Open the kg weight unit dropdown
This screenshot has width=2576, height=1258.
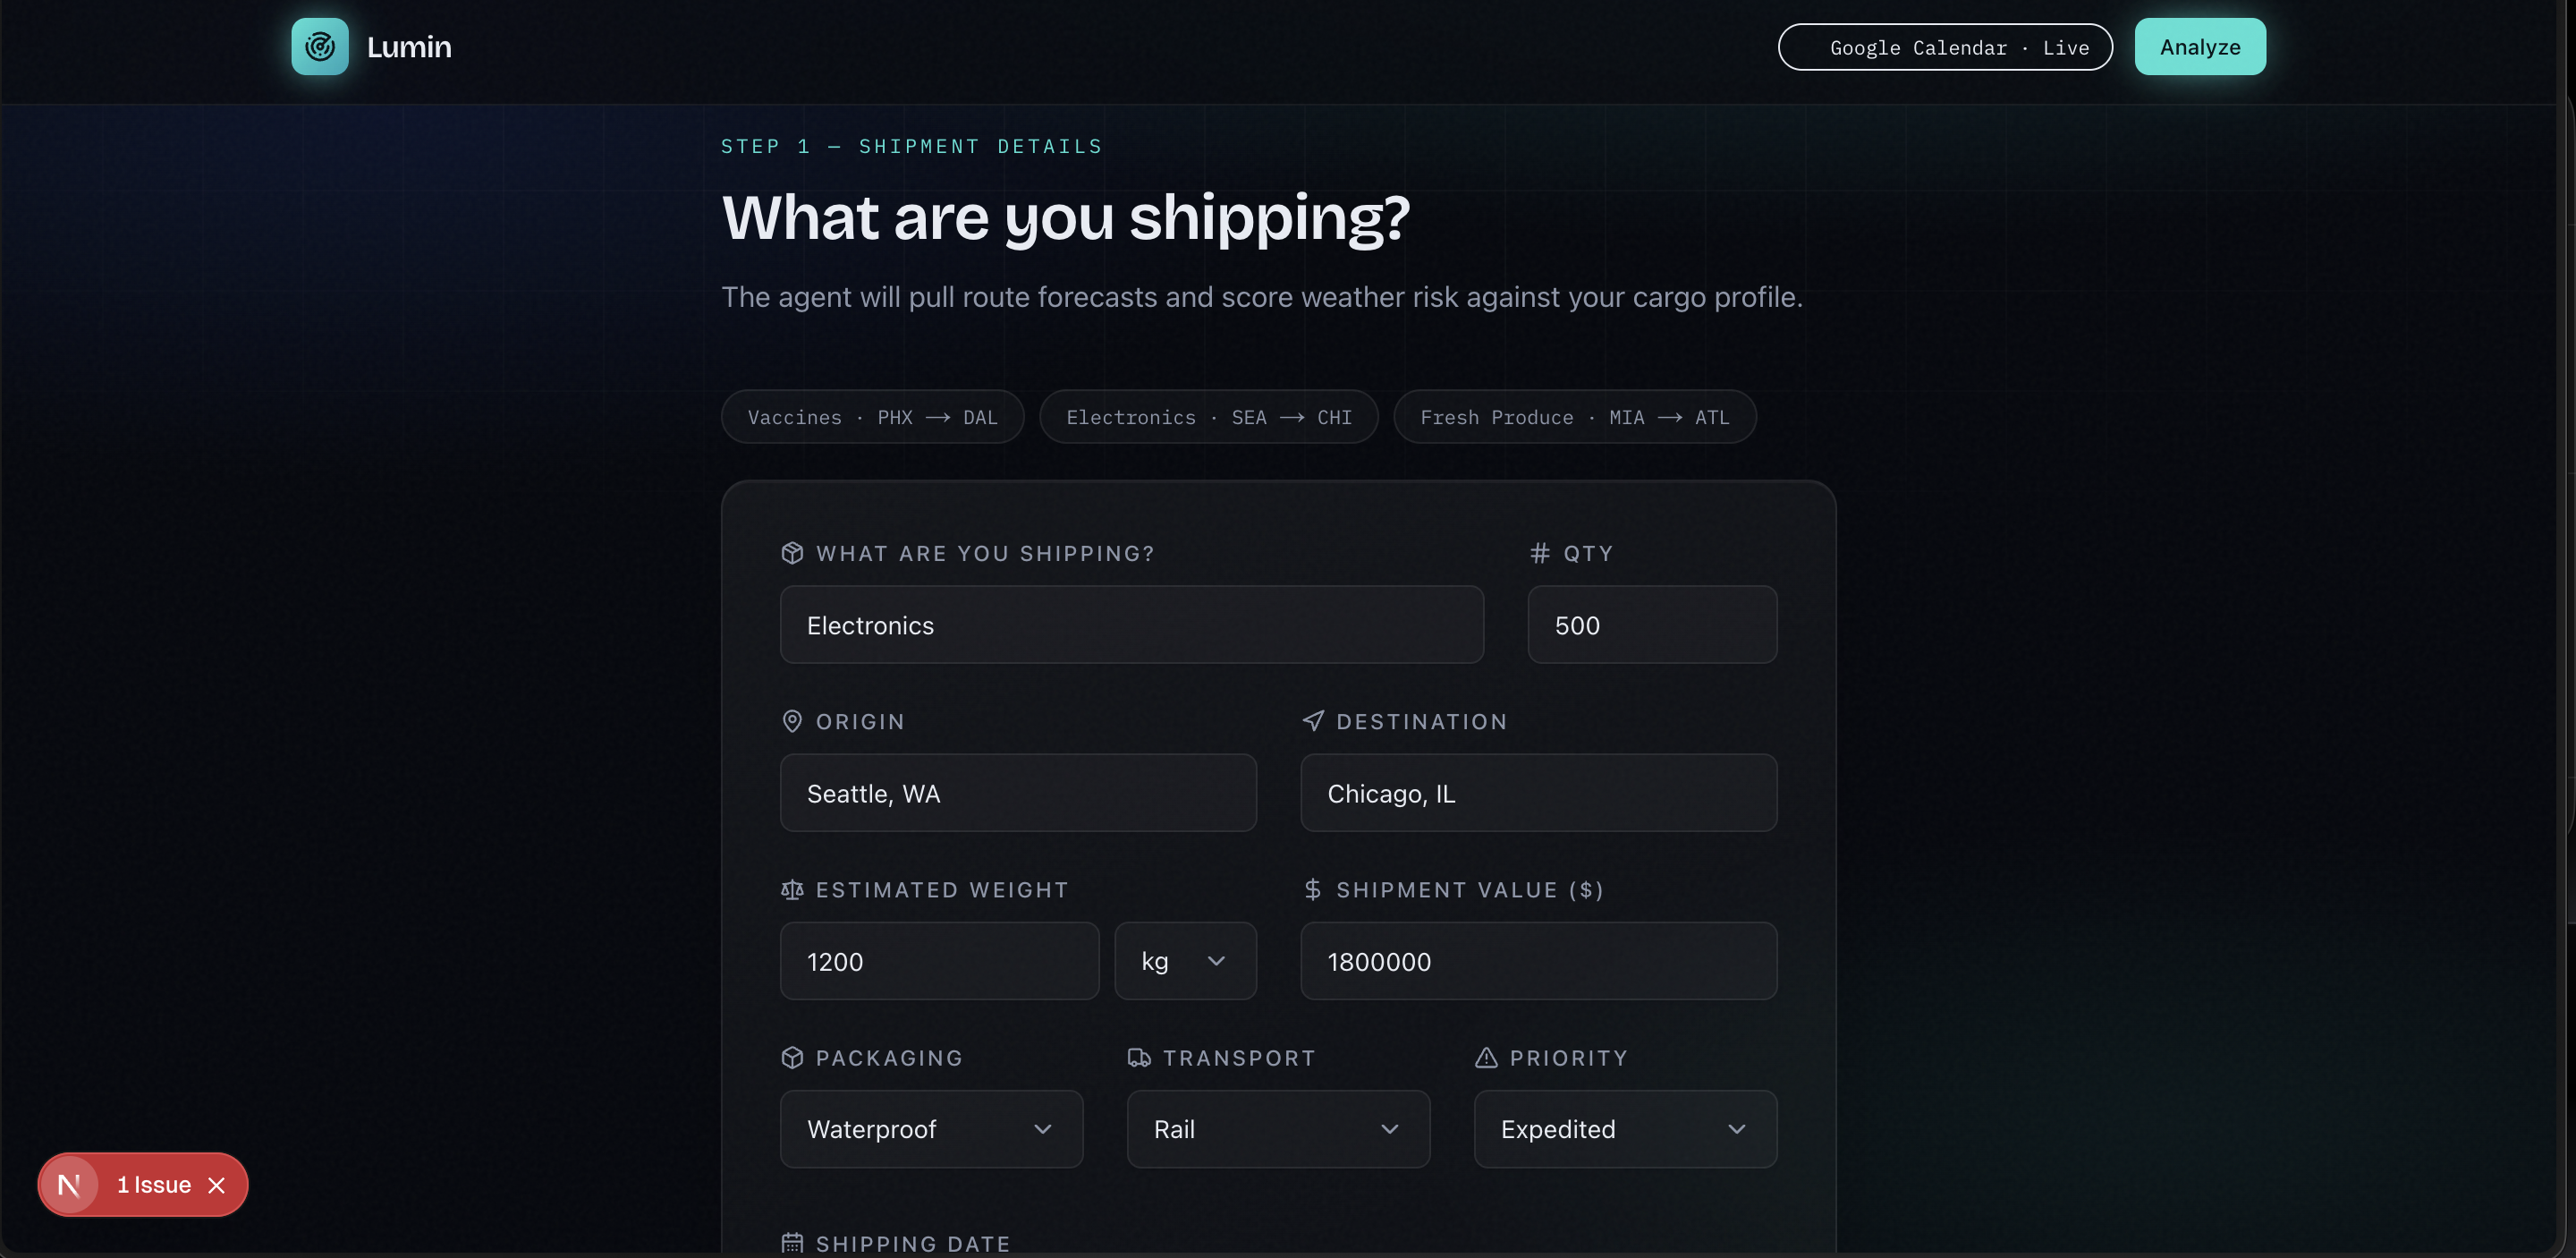tap(1185, 961)
